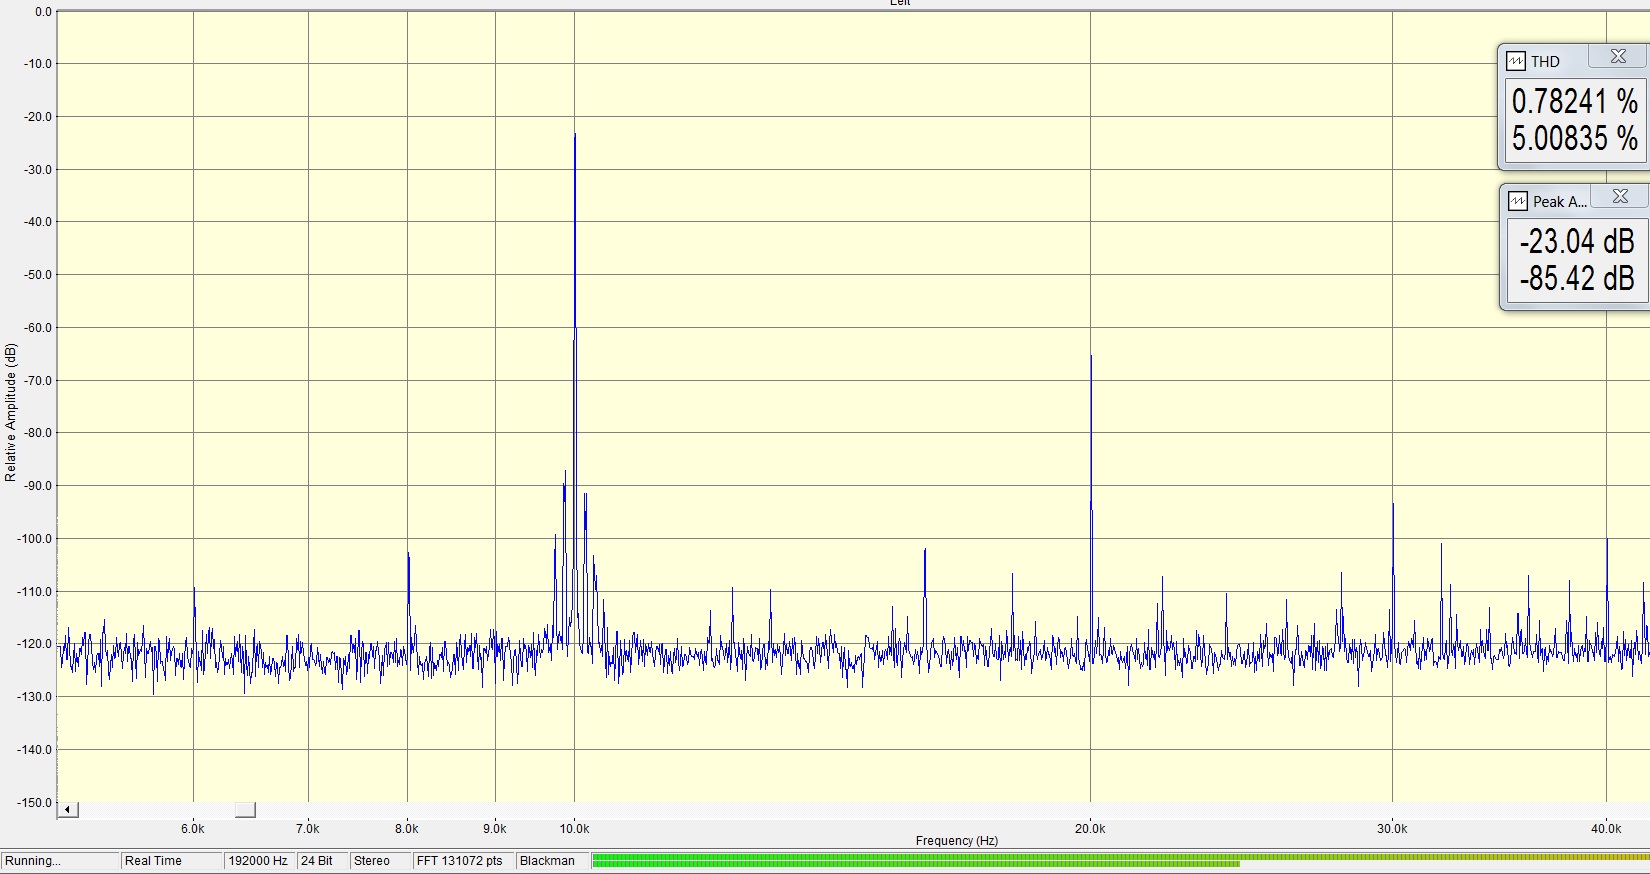
Task: Click the -150.0 amplitude axis label
Action: coord(35,803)
